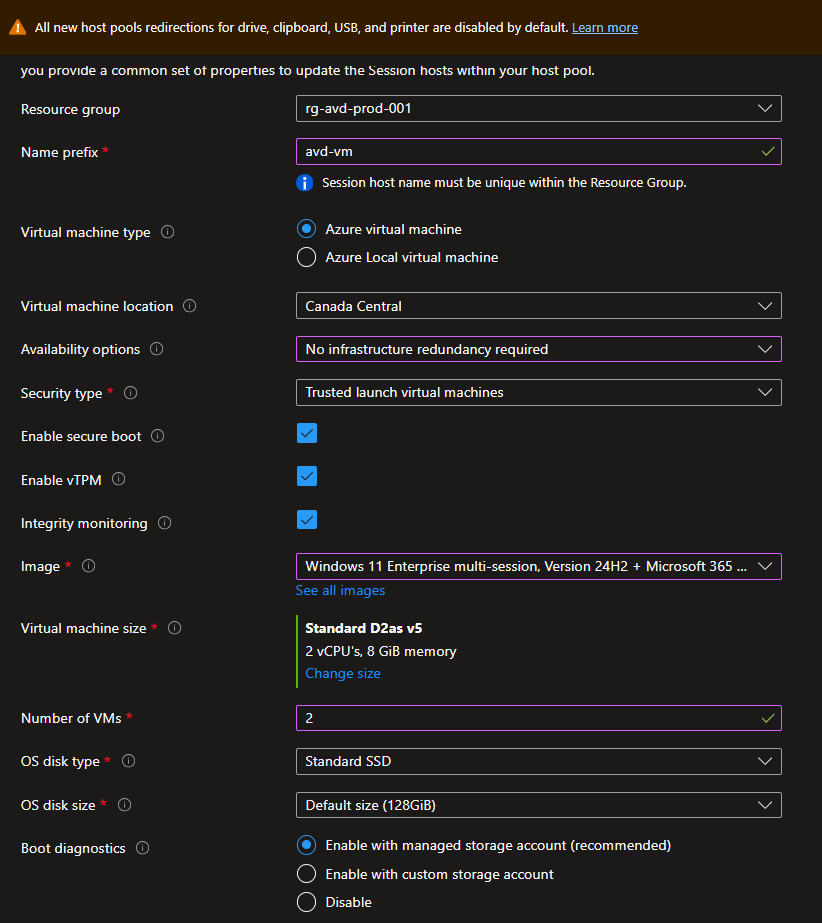The height and width of the screenshot is (923, 822).
Task: Open the OS disk type dropdown
Action: coord(539,761)
